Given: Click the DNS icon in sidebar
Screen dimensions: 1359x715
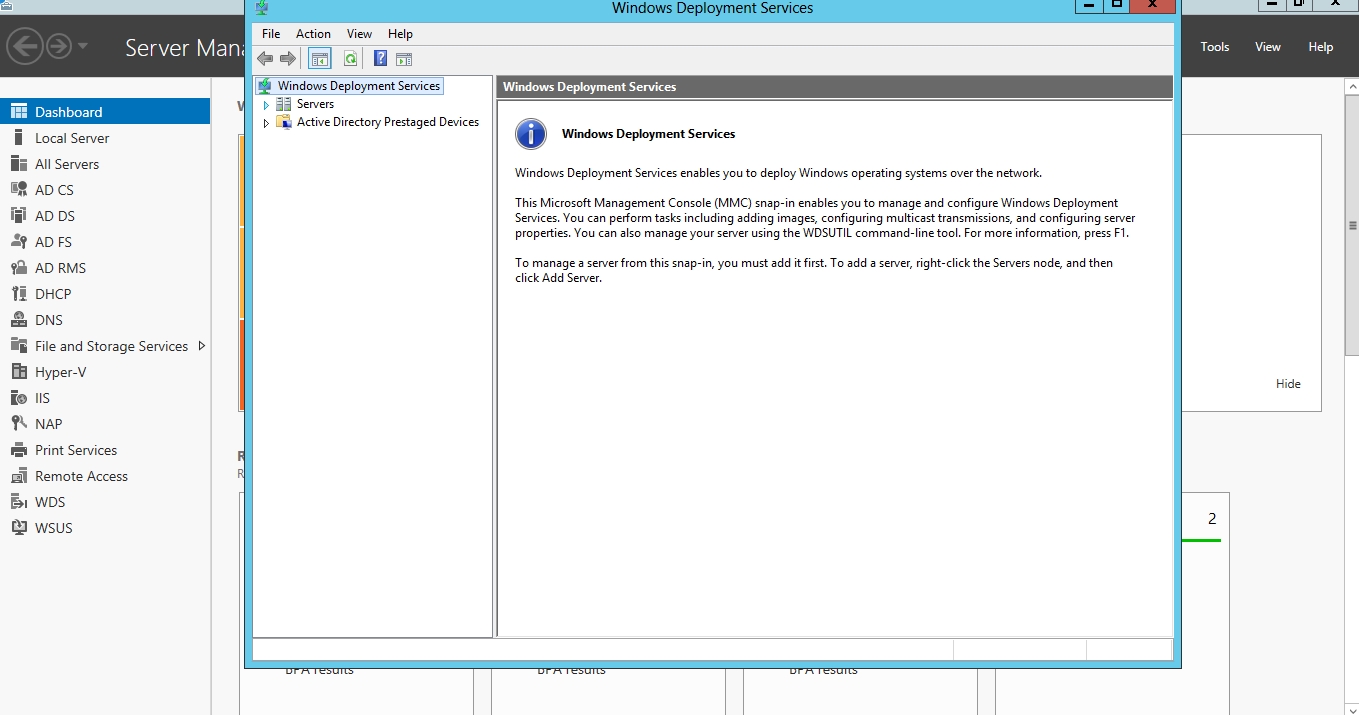Looking at the screenshot, I should click(18, 320).
